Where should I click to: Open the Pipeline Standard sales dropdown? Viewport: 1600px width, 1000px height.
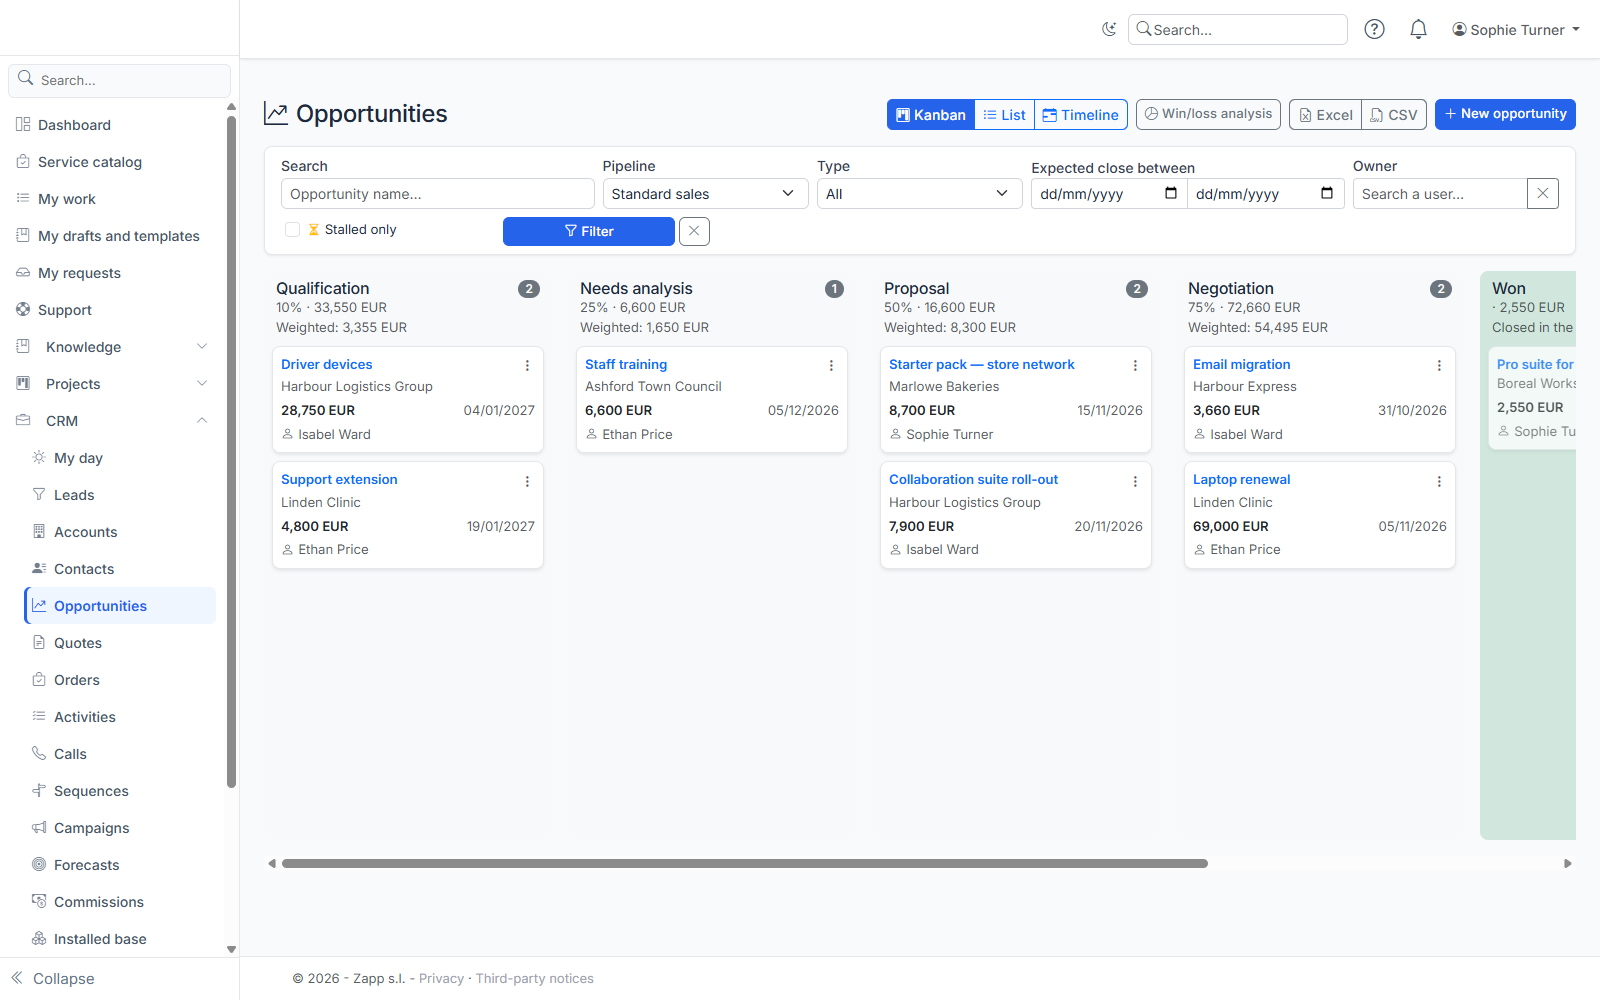705,194
